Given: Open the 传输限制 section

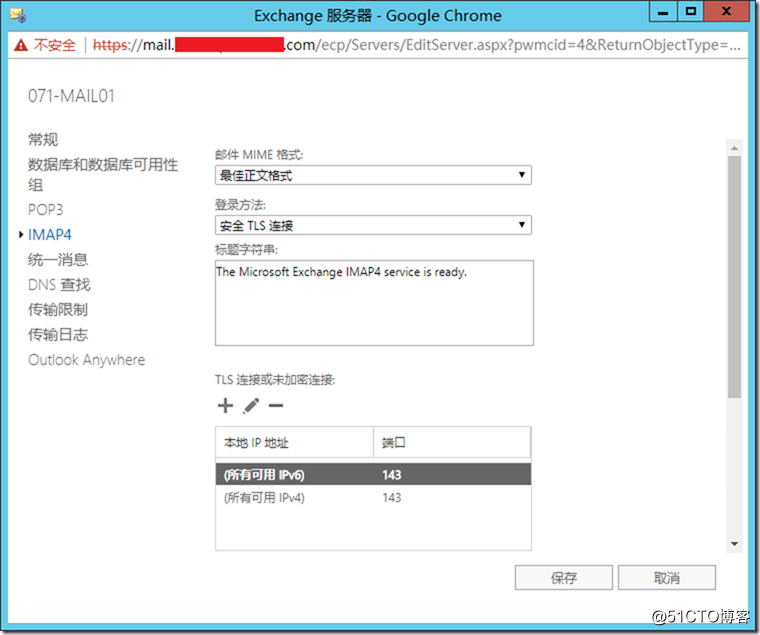Looking at the screenshot, I should (x=58, y=310).
